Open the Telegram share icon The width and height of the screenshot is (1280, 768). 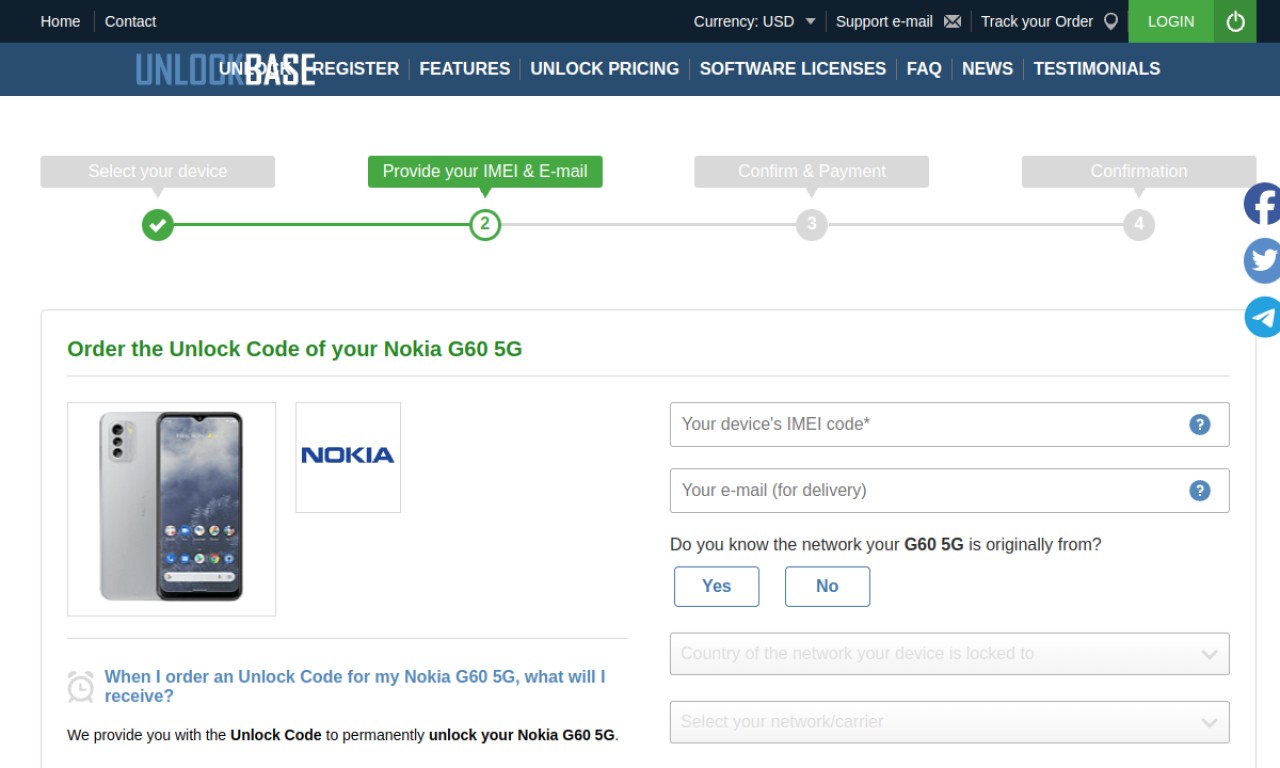coord(1262,317)
